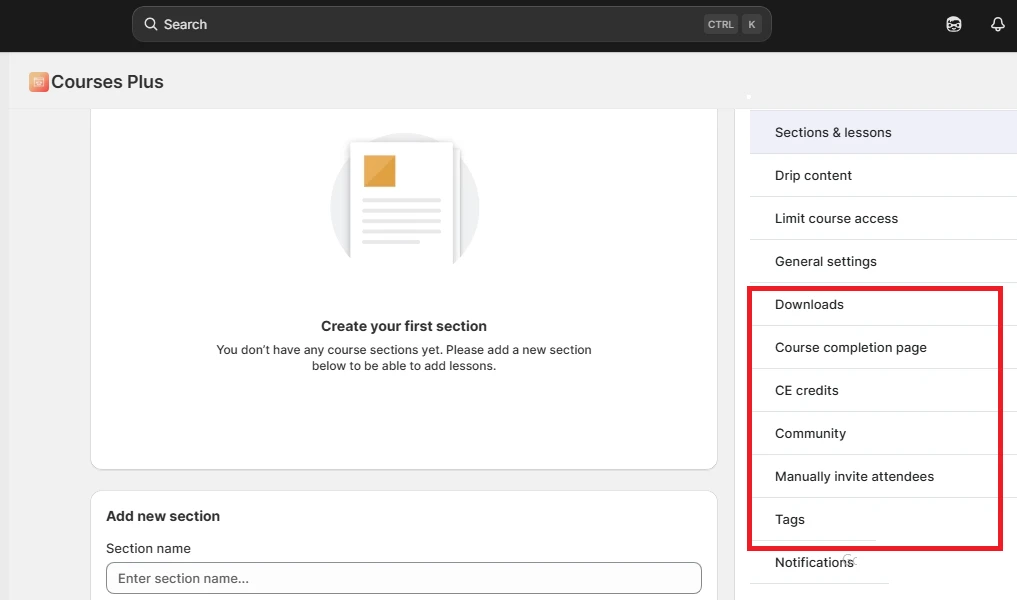Open the Downloads section
The height and width of the screenshot is (605, 1017).
click(x=809, y=304)
